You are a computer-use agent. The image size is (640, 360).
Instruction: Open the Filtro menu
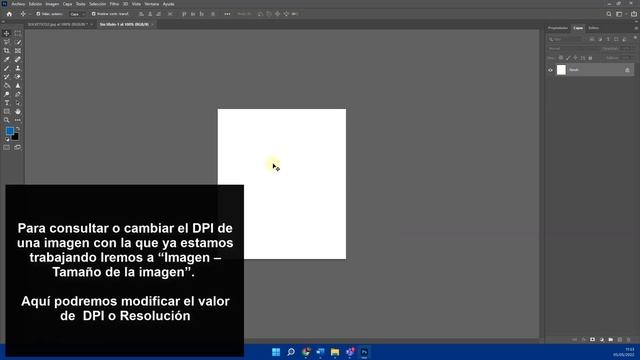tap(114, 4)
